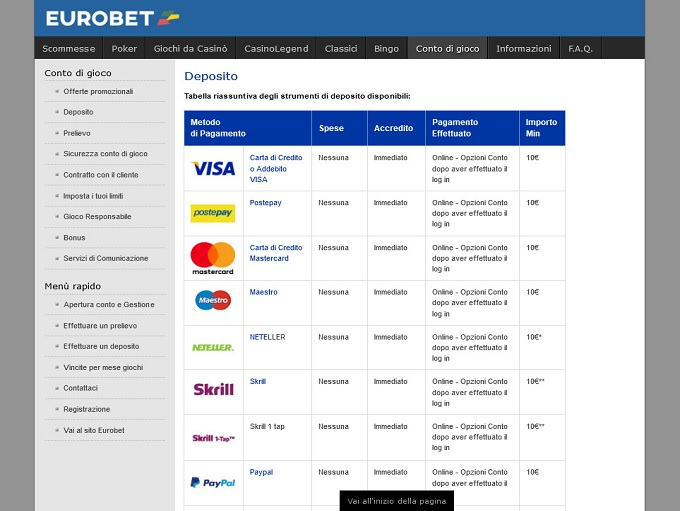Click the Maestro logo
This screenshot has width=680, height=511.
pos(212,300)
